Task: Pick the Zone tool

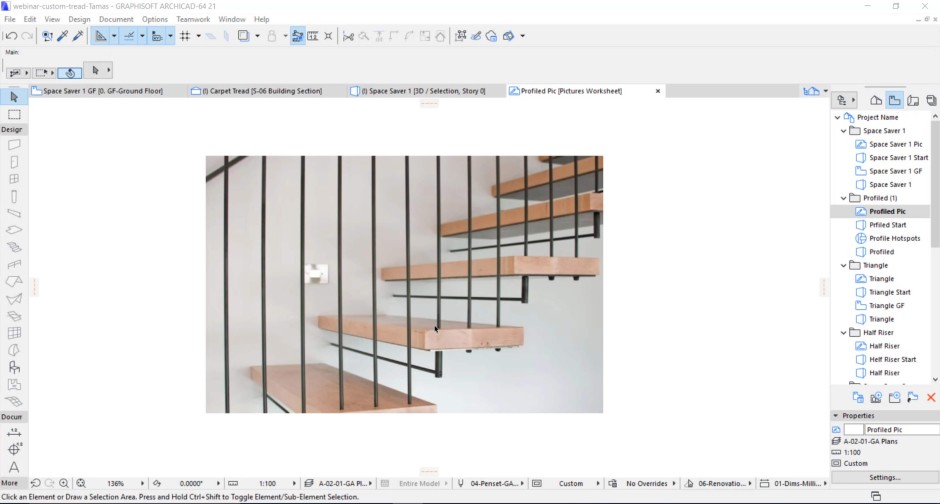Action: coord(14,384)
